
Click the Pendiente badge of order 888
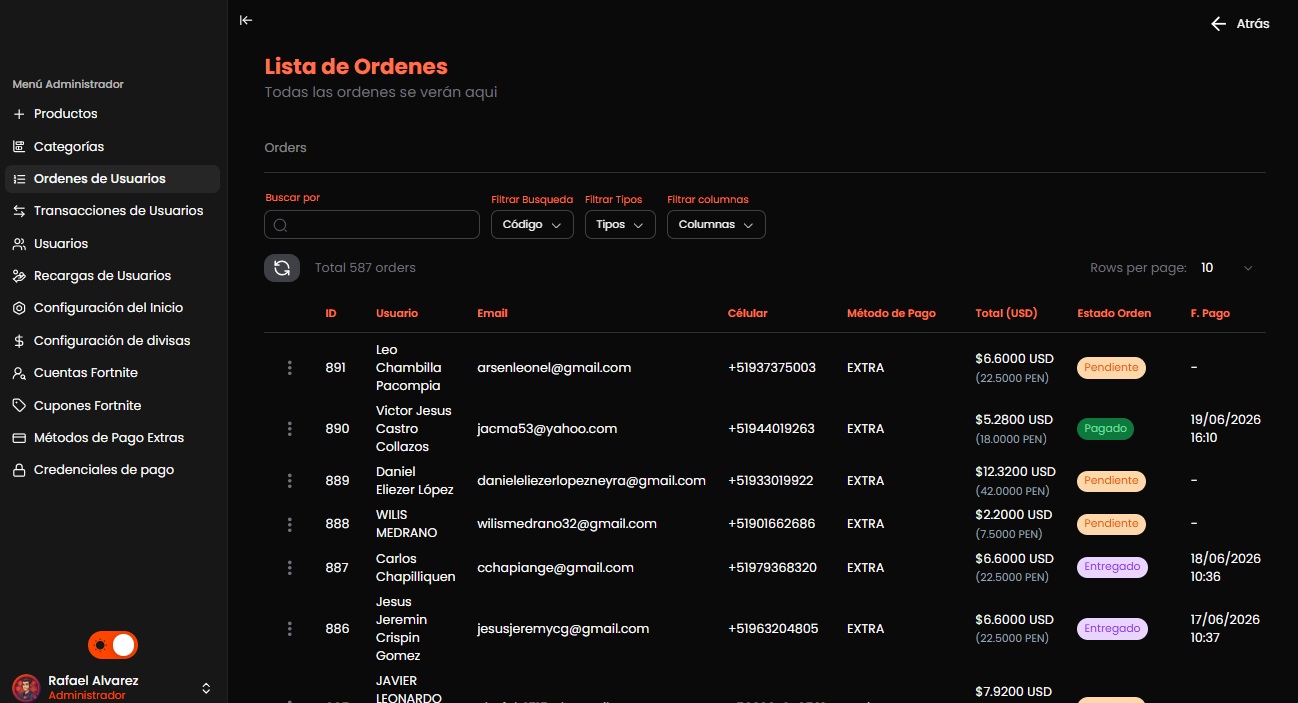1111,524
